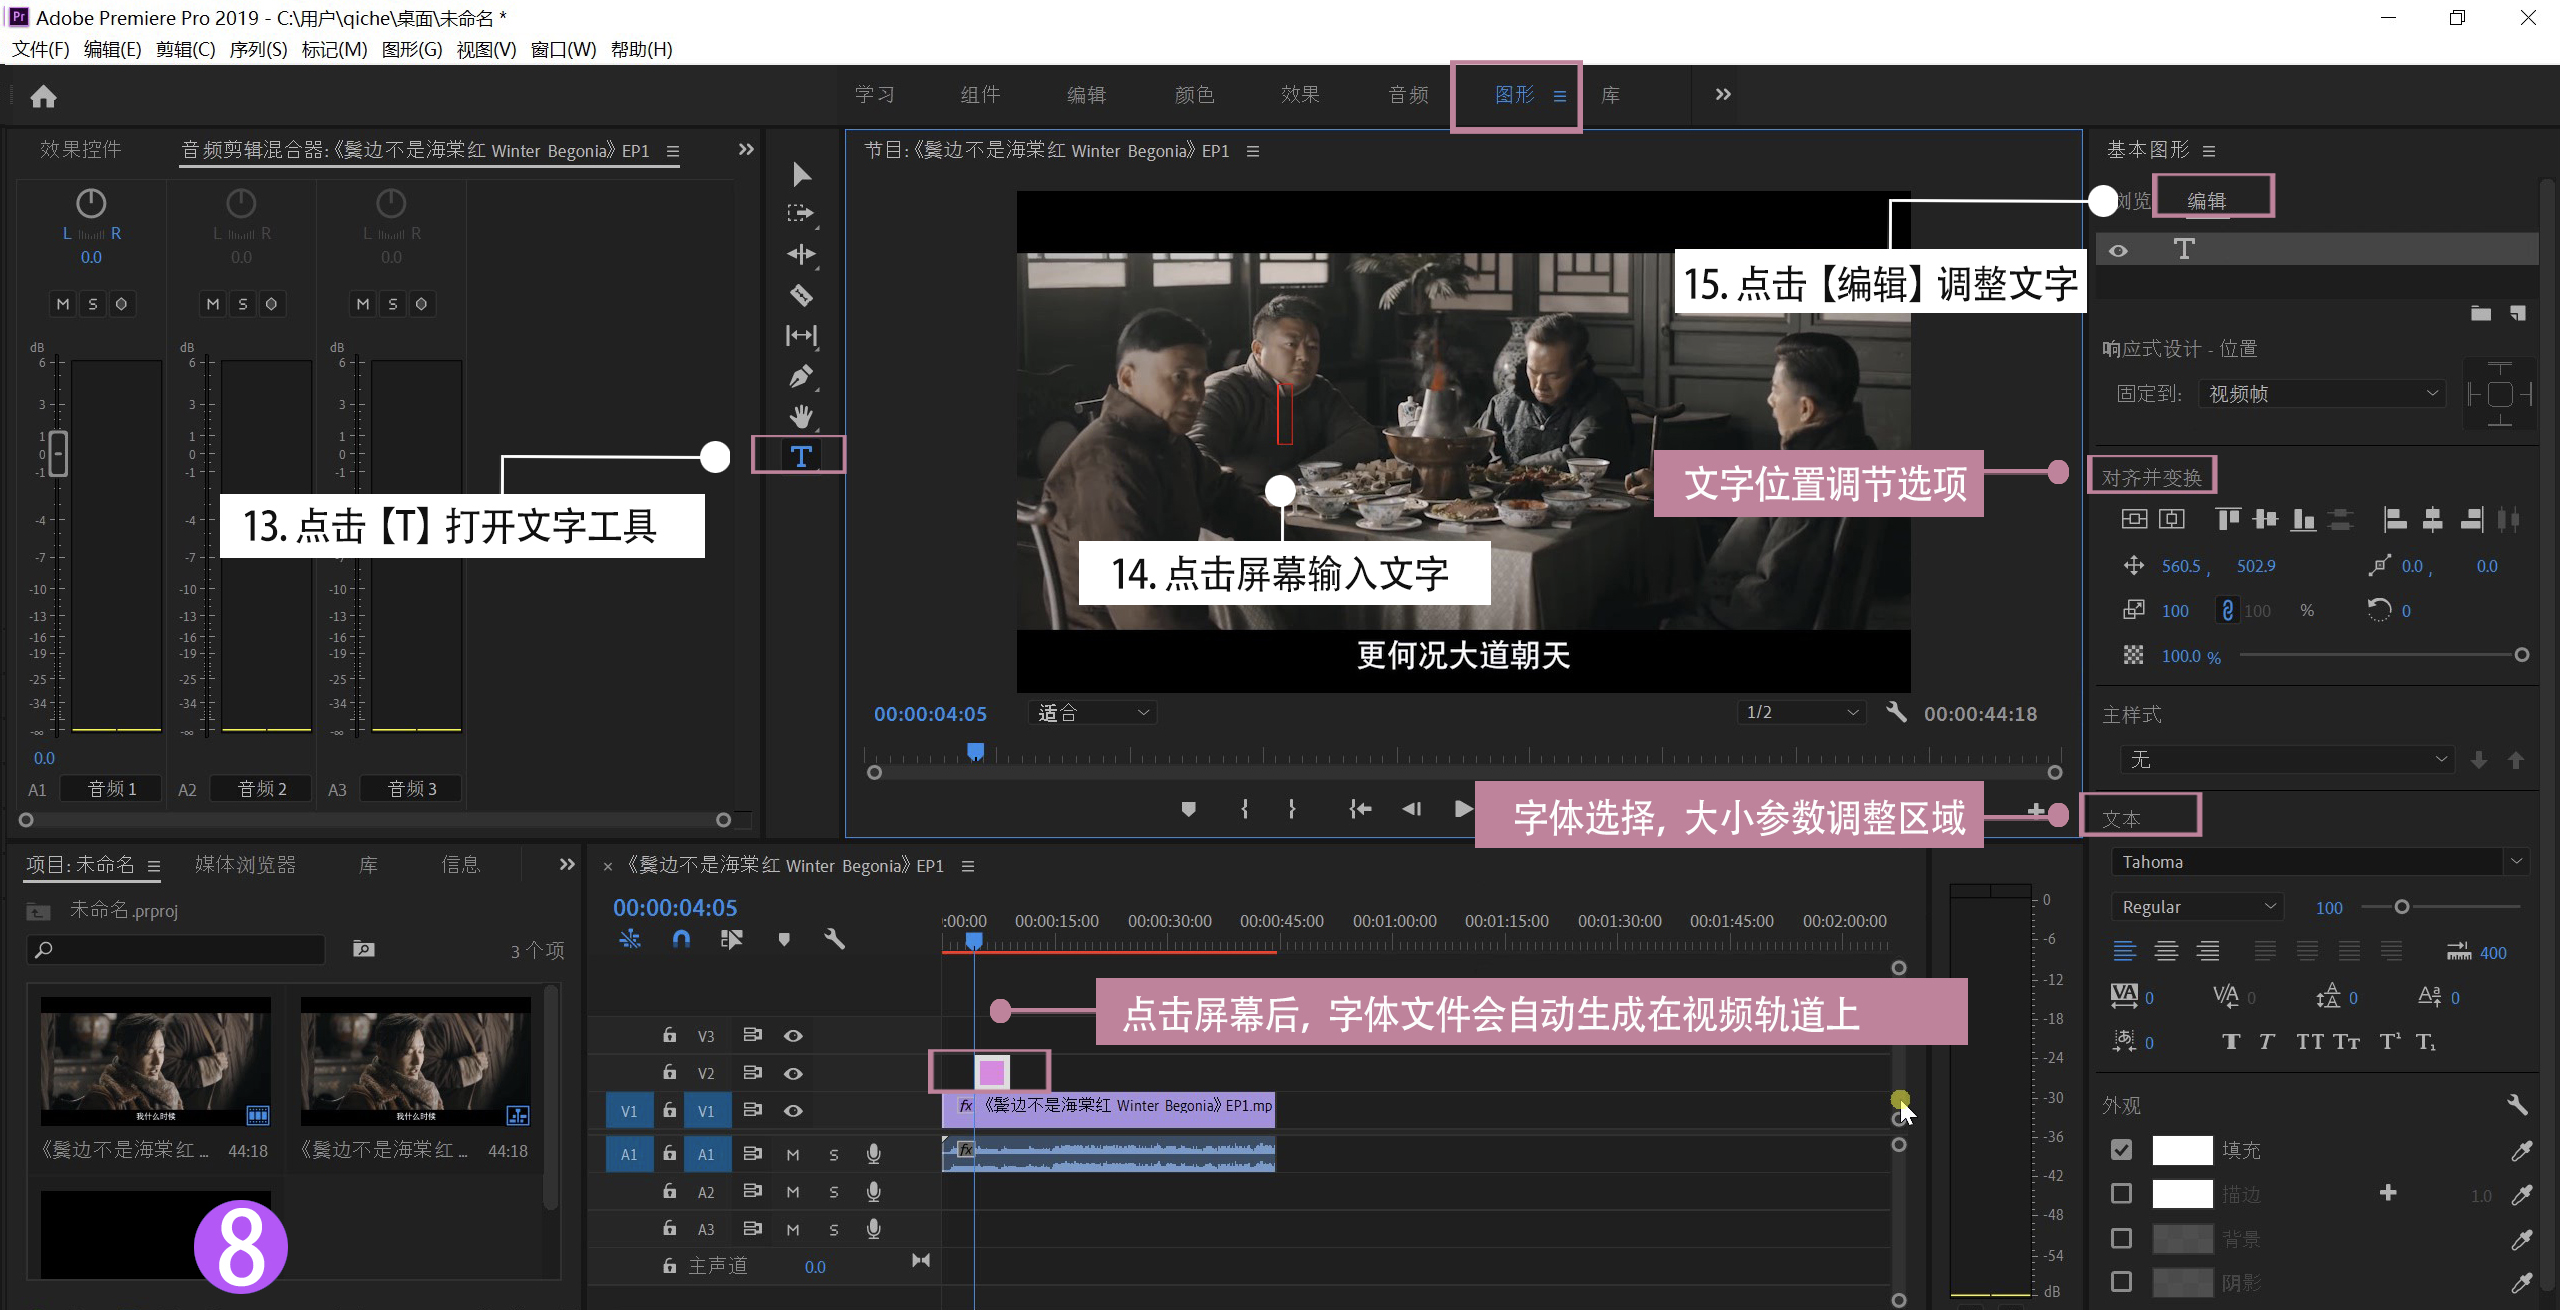Open the master style 无 dropdown
The image size is (2560, 1310).
pos(2287,759)
